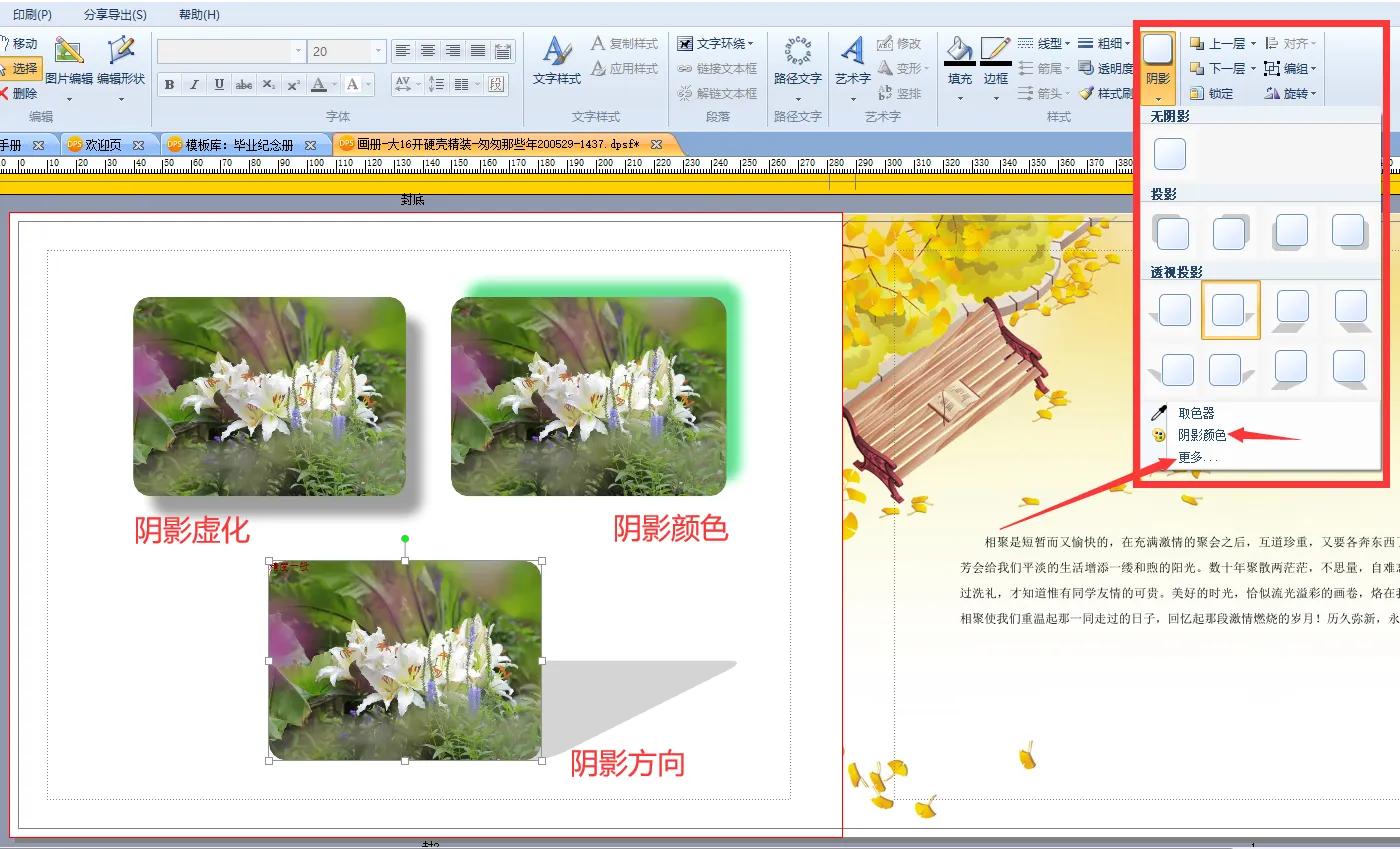Select the 文字样式 text style icon
Screen dimensions: 1400x849
[557, 52]
